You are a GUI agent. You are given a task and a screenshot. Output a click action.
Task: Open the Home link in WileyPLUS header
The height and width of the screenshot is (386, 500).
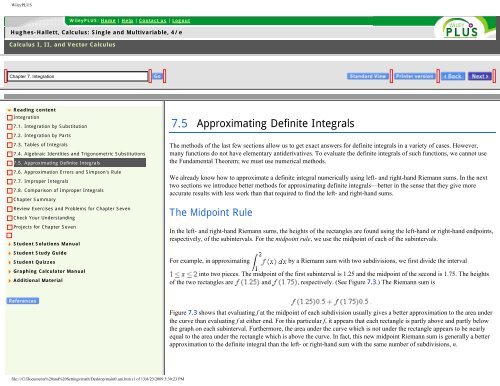tap(108, 21)
